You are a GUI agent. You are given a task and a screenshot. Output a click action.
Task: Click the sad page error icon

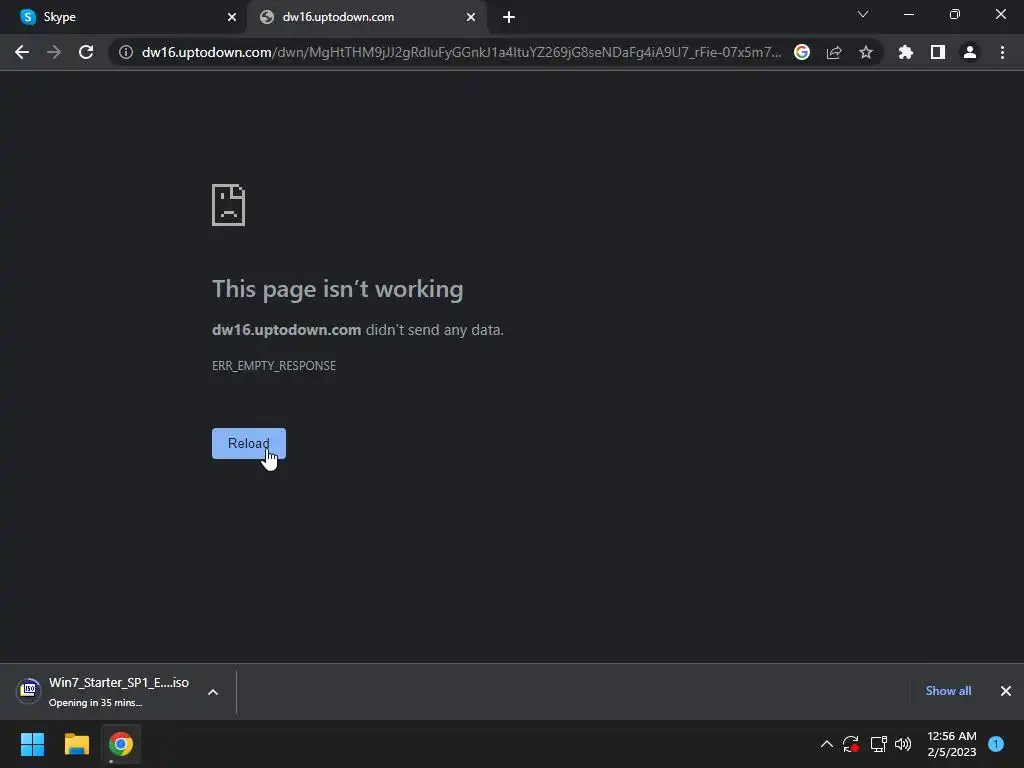229,205
